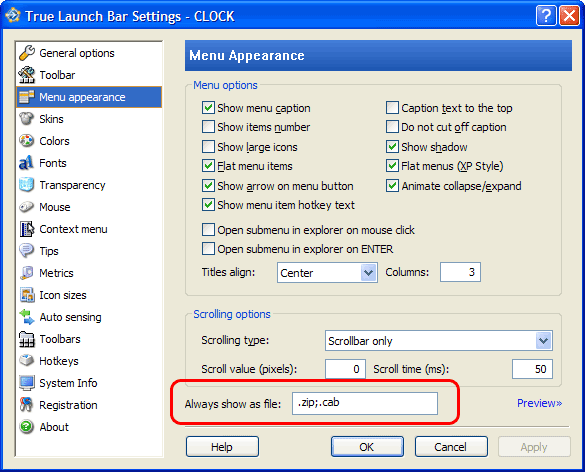Viewport: 585px width, 472px height.
Task: Click the Columns input field
Action: point(460,272)
